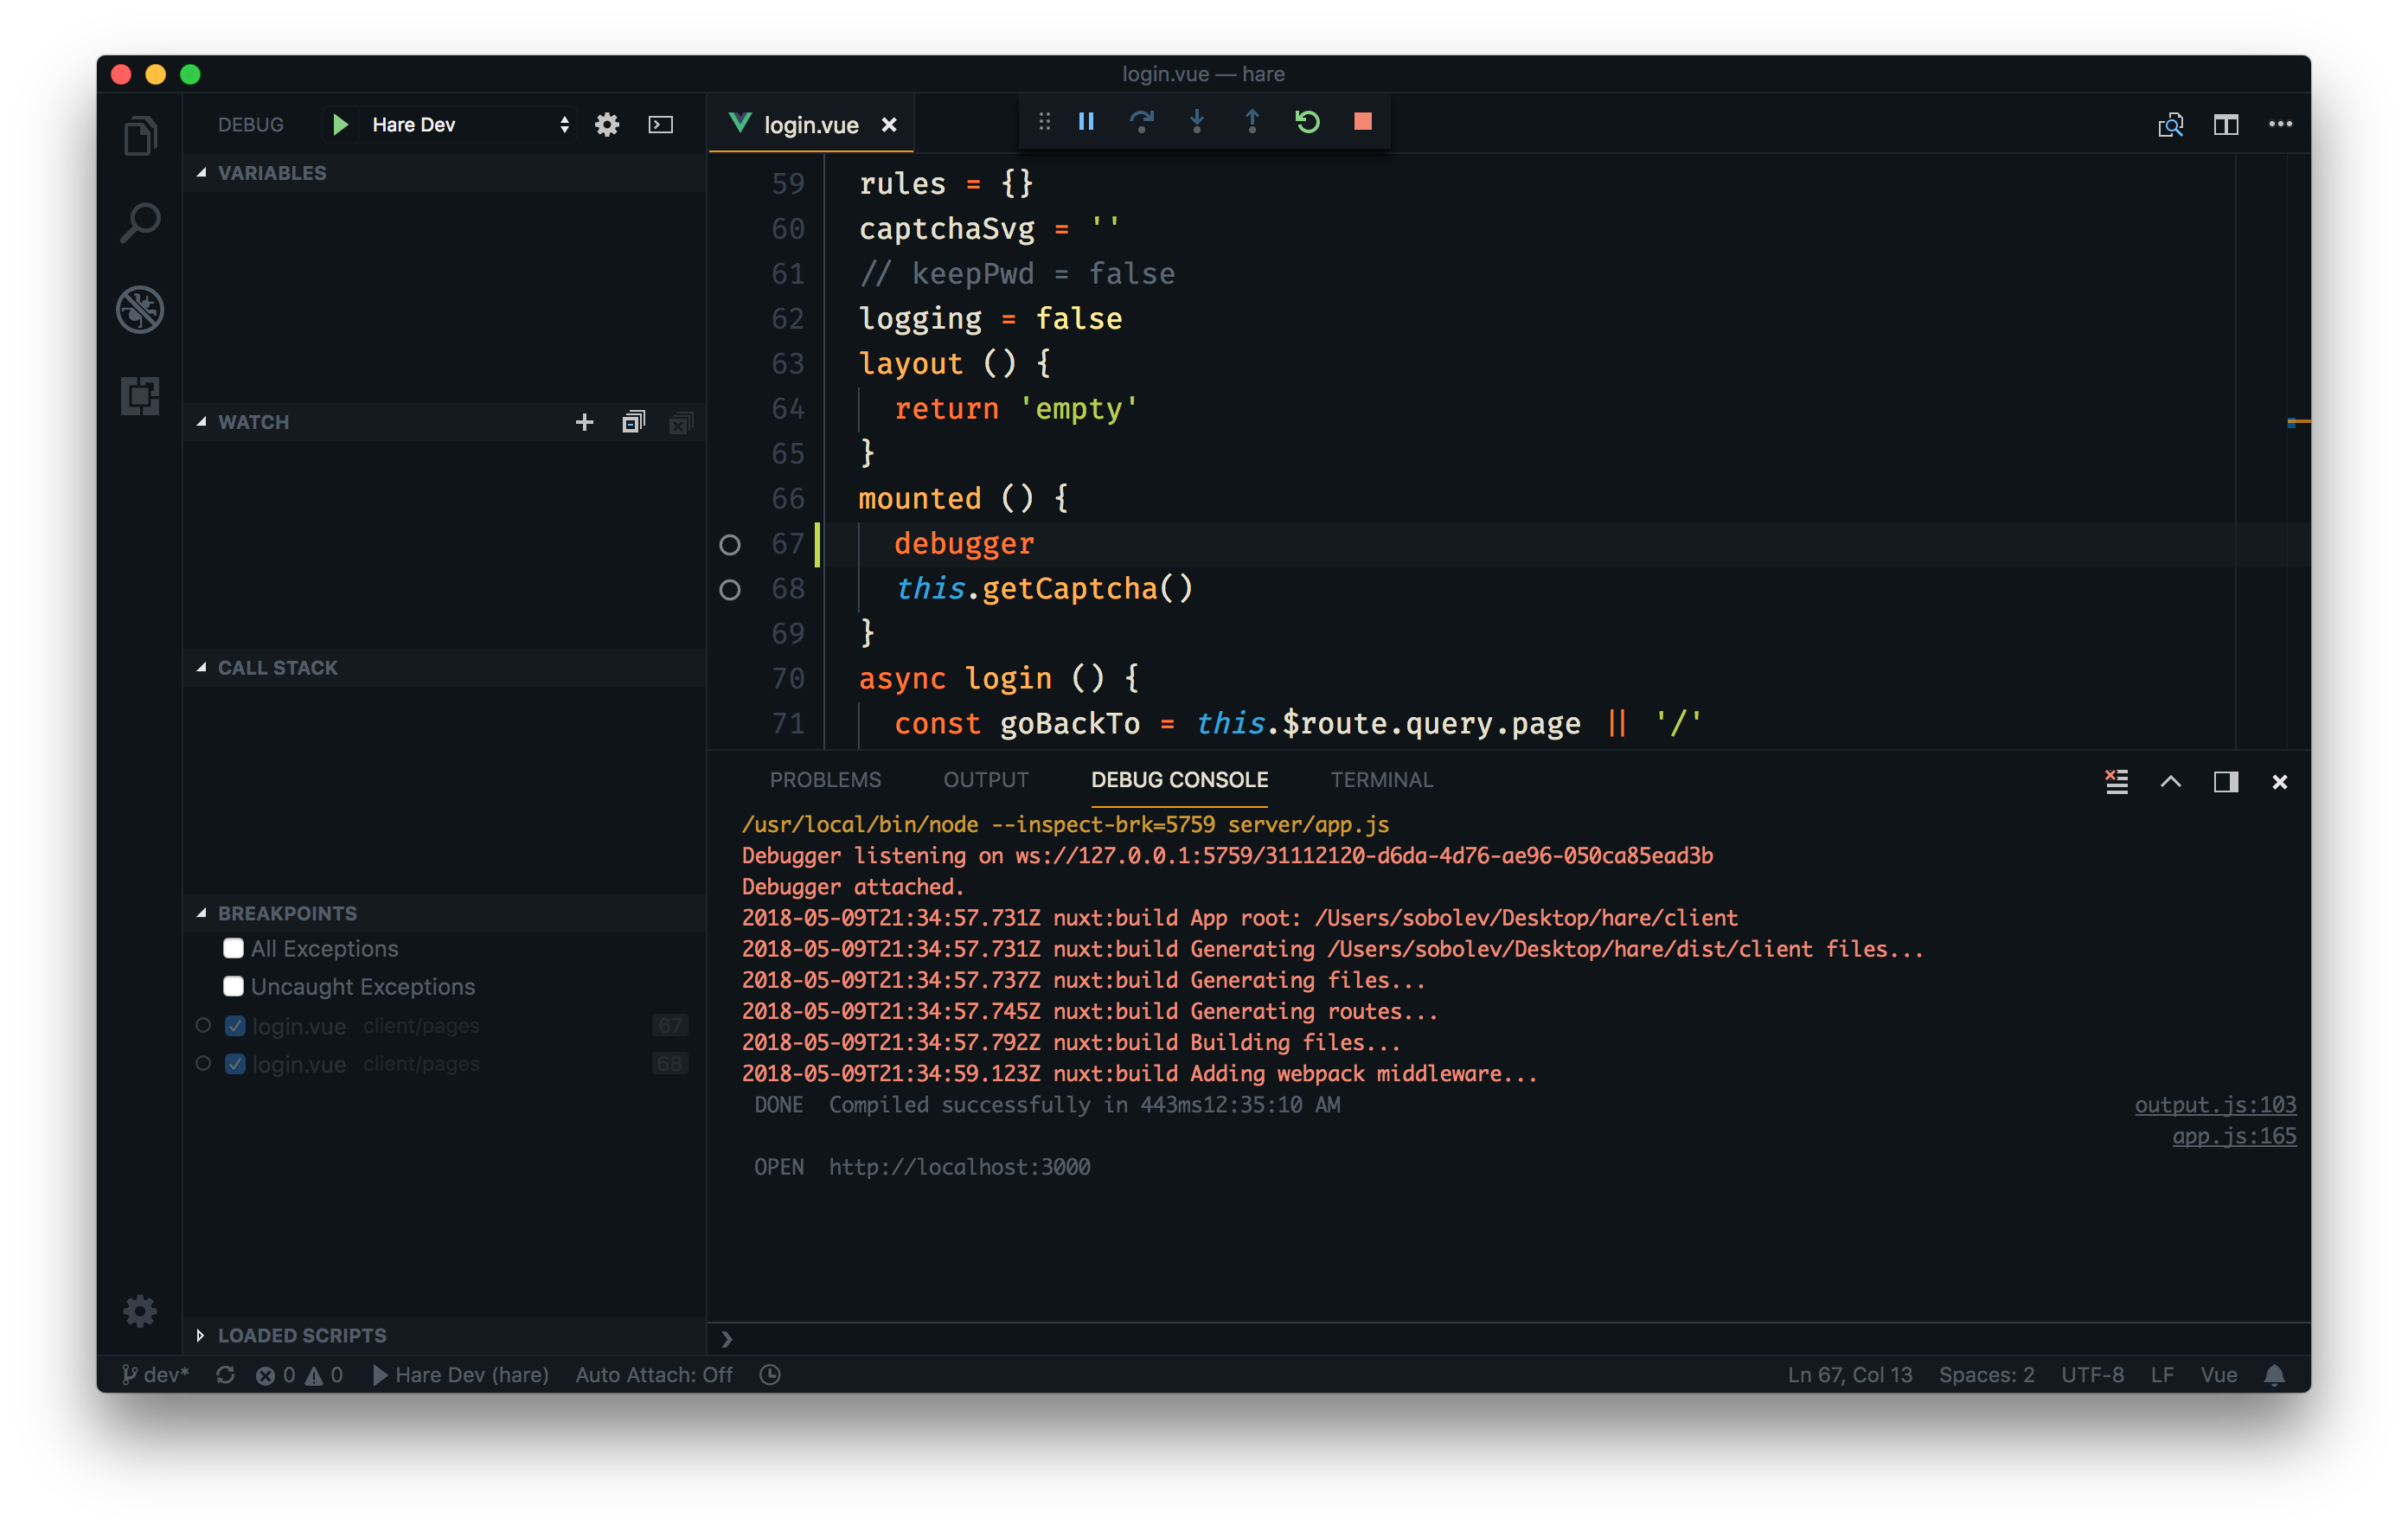Collapse the CALL STACK section
2408x1531 pixels.
coord(202,667)
